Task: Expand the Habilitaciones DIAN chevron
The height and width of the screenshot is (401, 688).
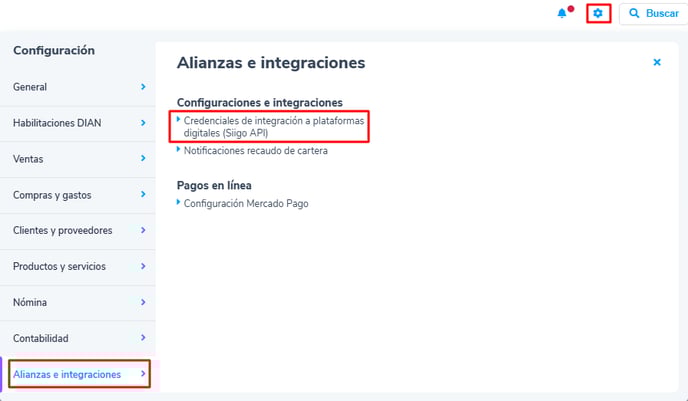Action: click(x=143, y=123)
